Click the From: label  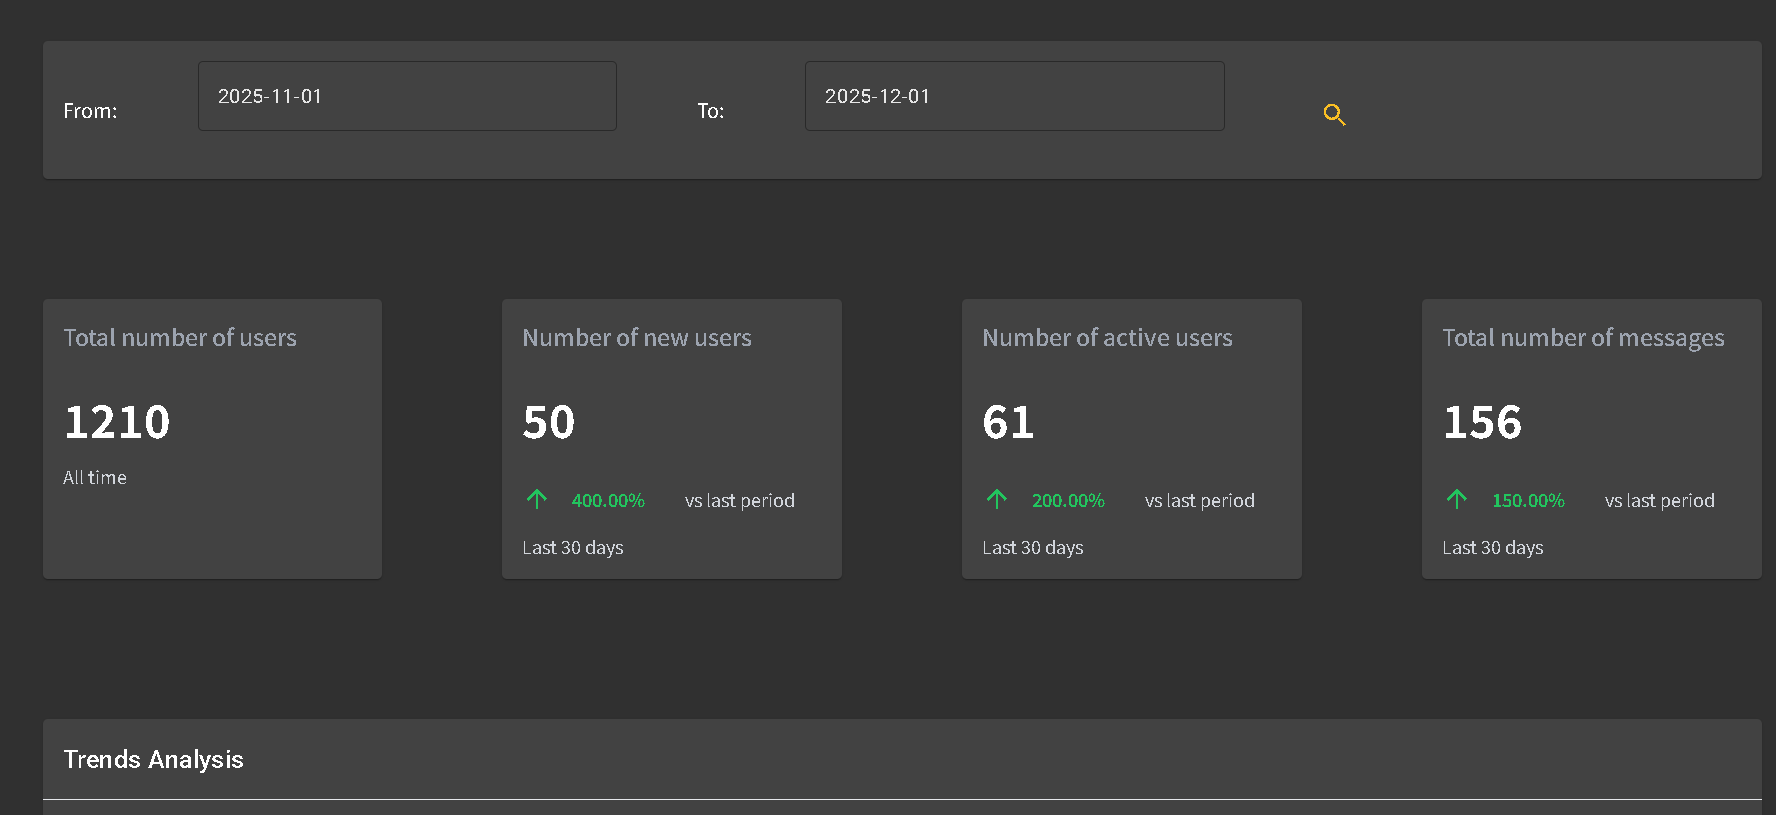coord(90,111)
